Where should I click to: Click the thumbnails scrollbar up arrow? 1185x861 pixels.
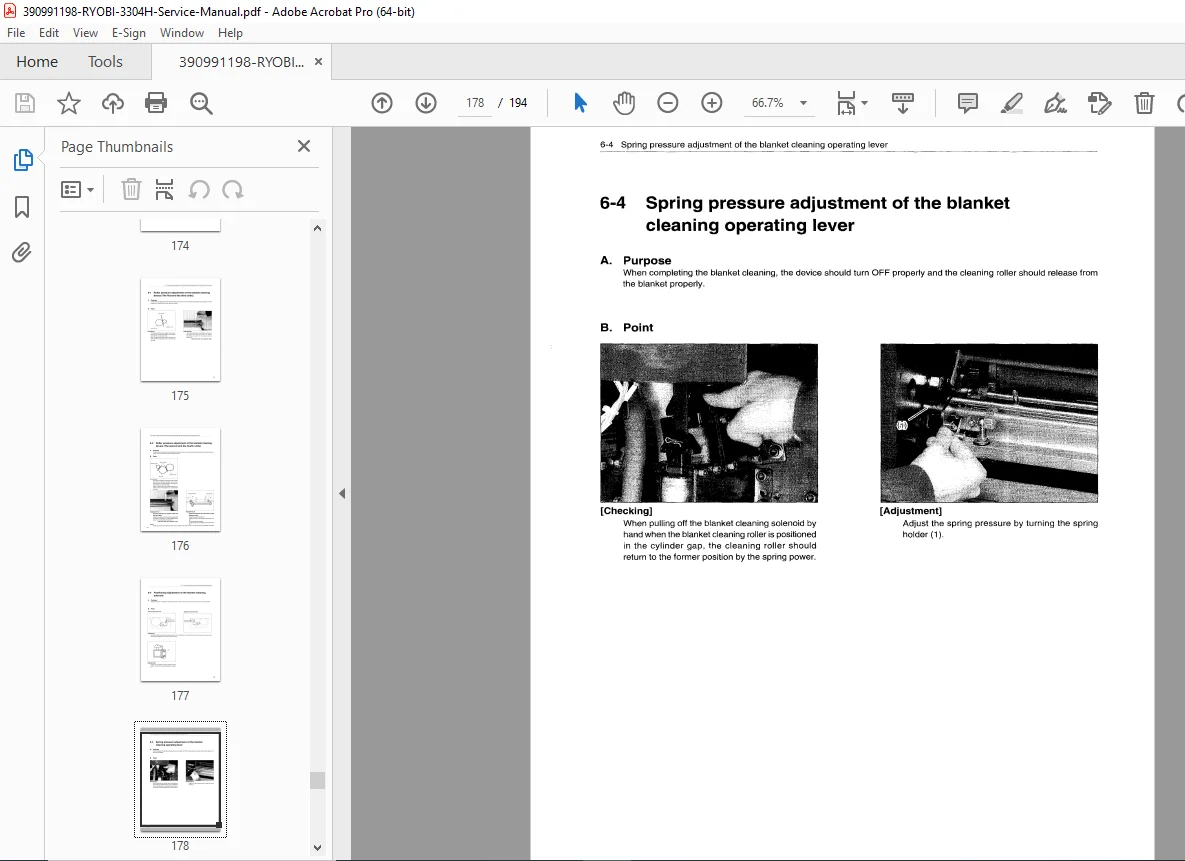tap(317, 228)
